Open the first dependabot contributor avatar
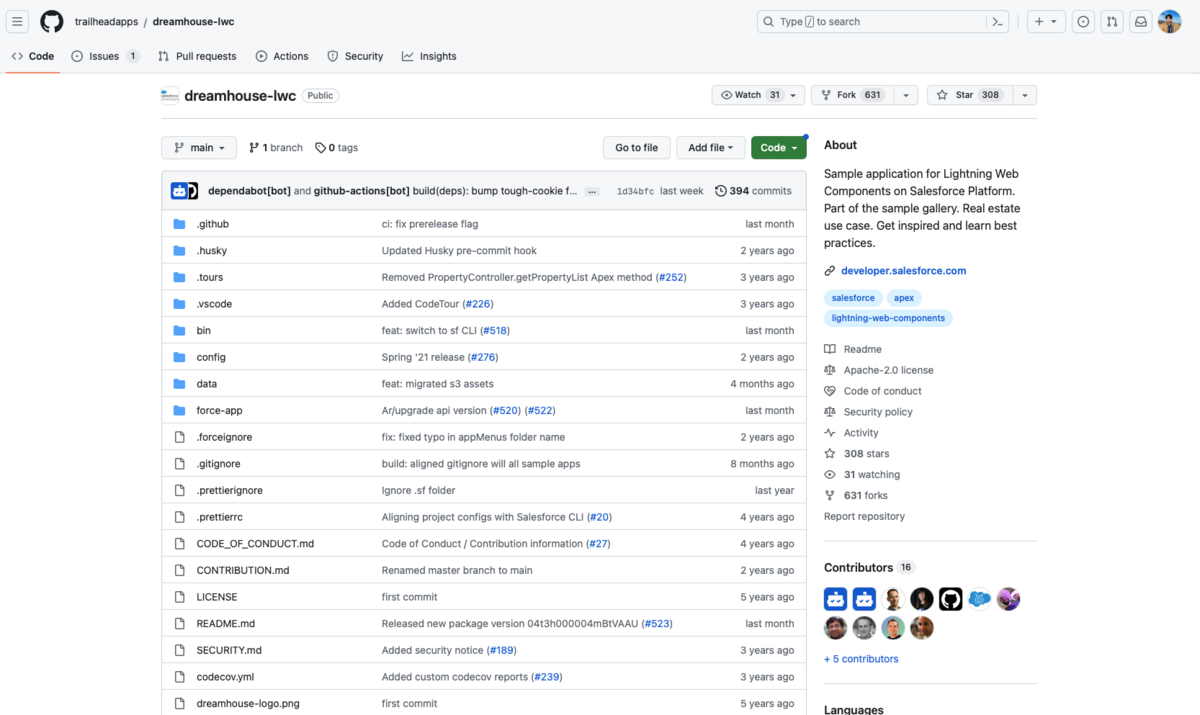The height and width of the screenshot is (715, 1200). click(x=836, y=599)
